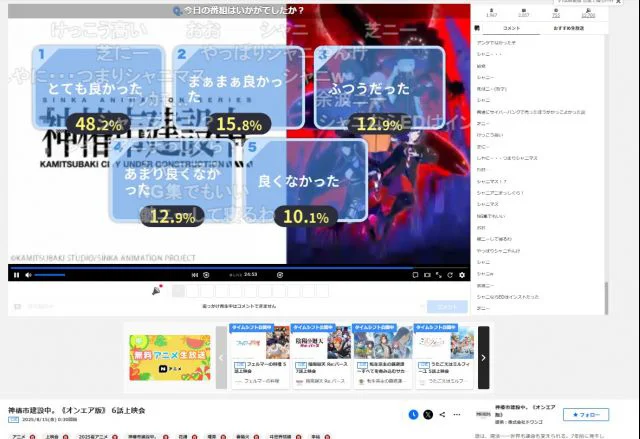Toggle comment display icon in player
The width and height of the screenshot is (640, 439).
click(415, 275)
